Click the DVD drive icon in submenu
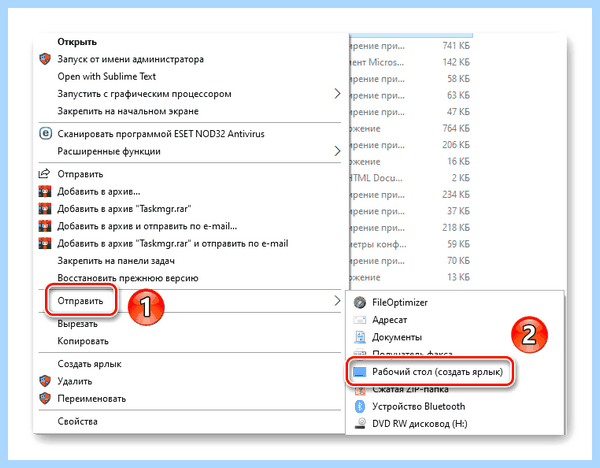Image resolution: width=600 pixels, height=468 pixels. coord(360,424)
